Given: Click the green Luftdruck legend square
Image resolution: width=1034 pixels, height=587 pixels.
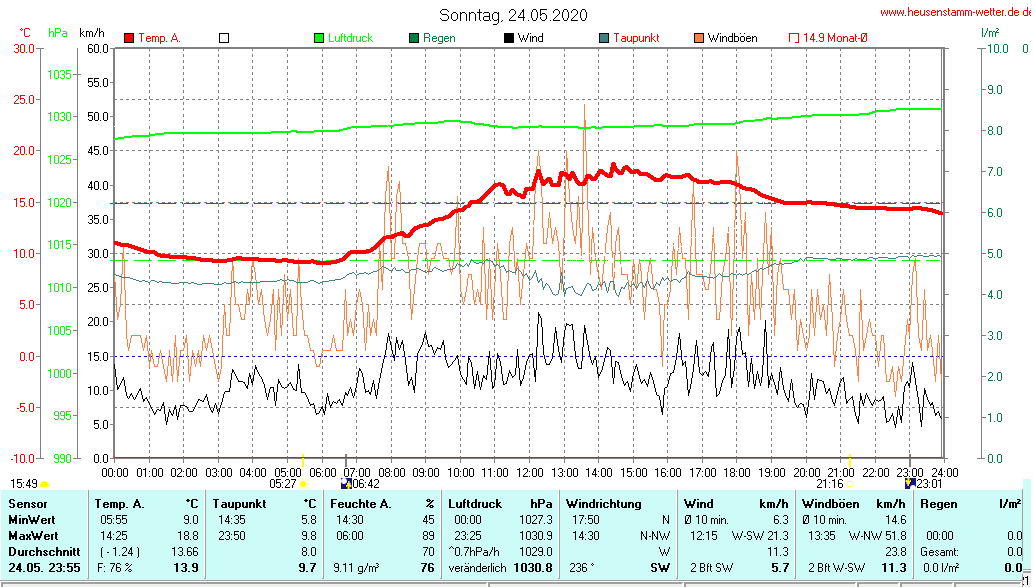Looking at the screenshot, I should 320,38.
